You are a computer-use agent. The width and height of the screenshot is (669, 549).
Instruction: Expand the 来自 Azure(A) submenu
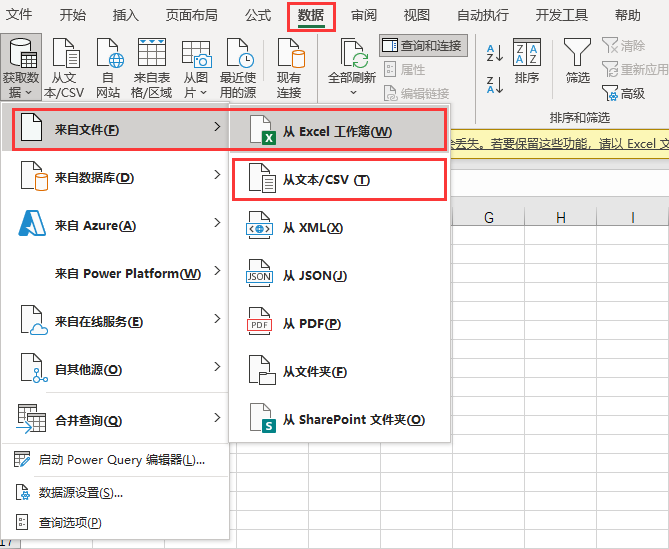pyautogui.click(x=115, y=225)
